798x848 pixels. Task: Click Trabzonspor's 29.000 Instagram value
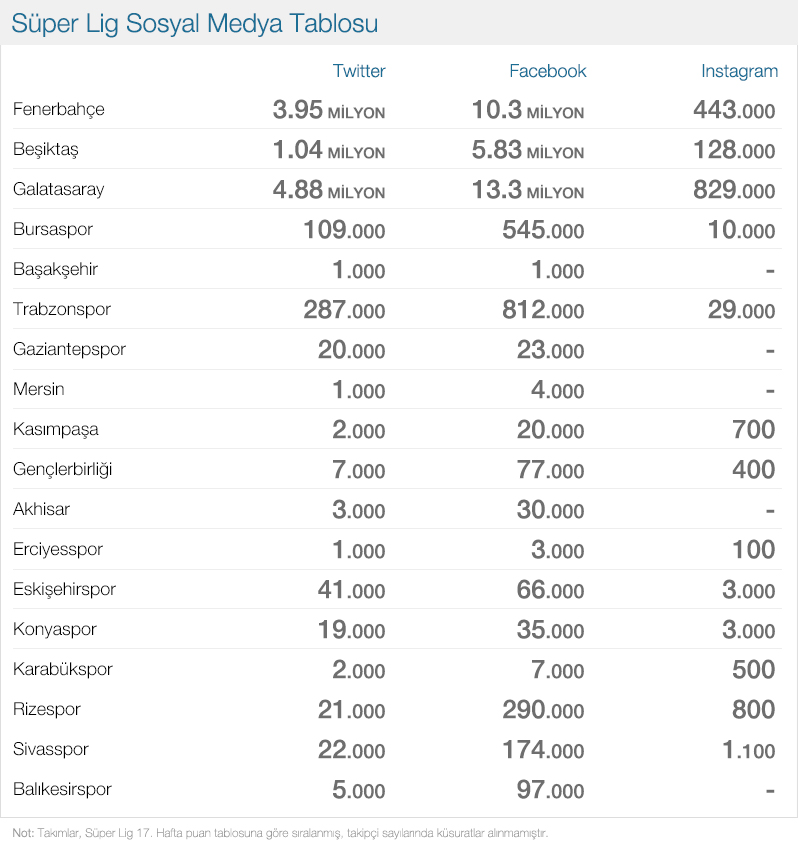pyautogui.click(x=741, y=310)
